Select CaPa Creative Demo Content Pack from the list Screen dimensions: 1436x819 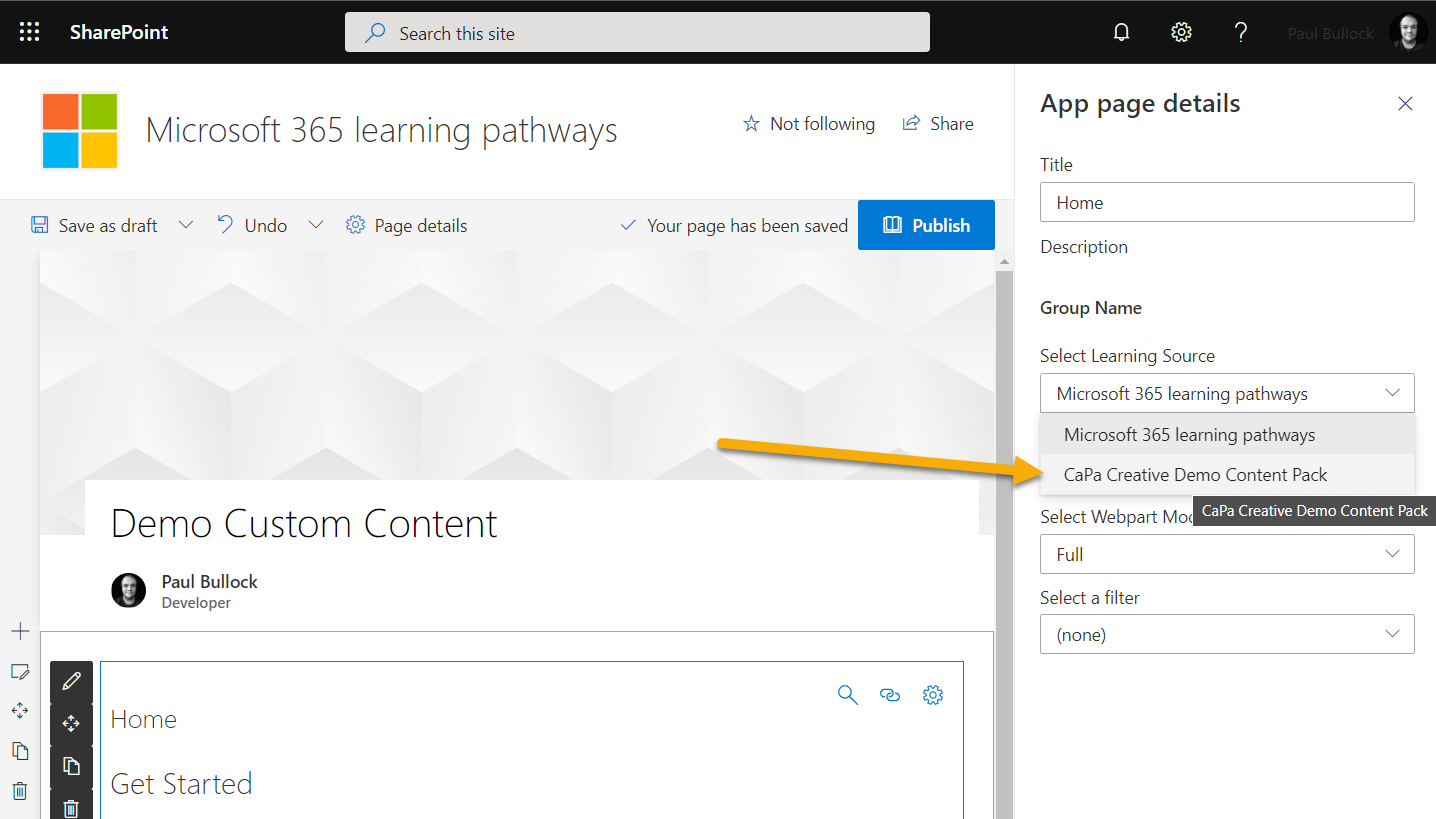[x=1195, y=474]
